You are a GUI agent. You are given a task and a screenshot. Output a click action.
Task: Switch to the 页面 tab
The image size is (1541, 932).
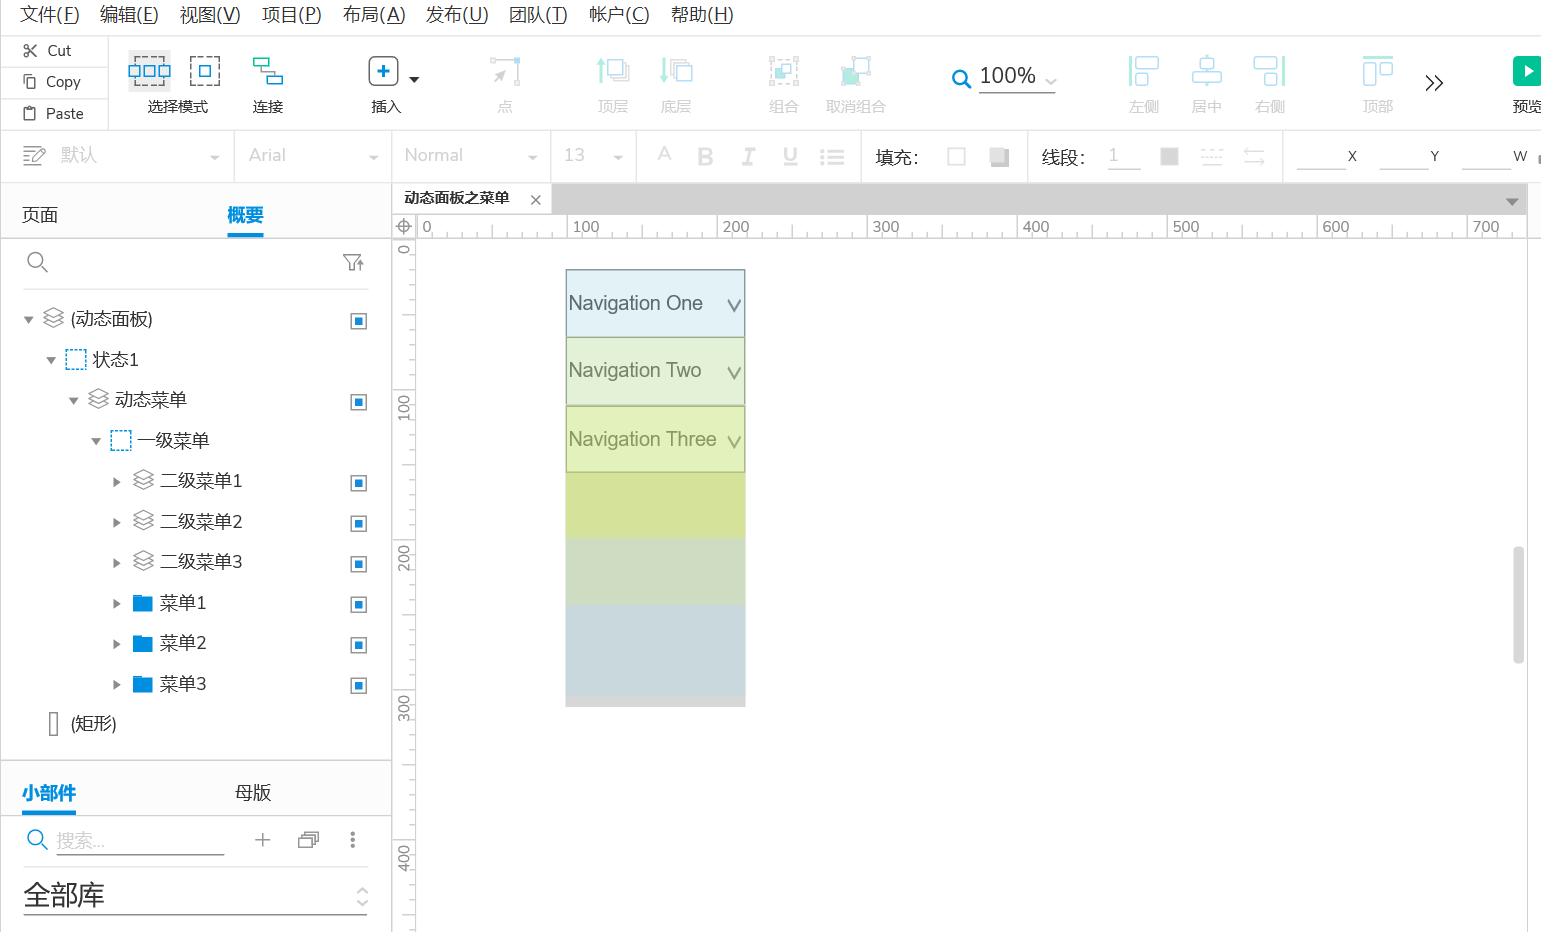40,215
